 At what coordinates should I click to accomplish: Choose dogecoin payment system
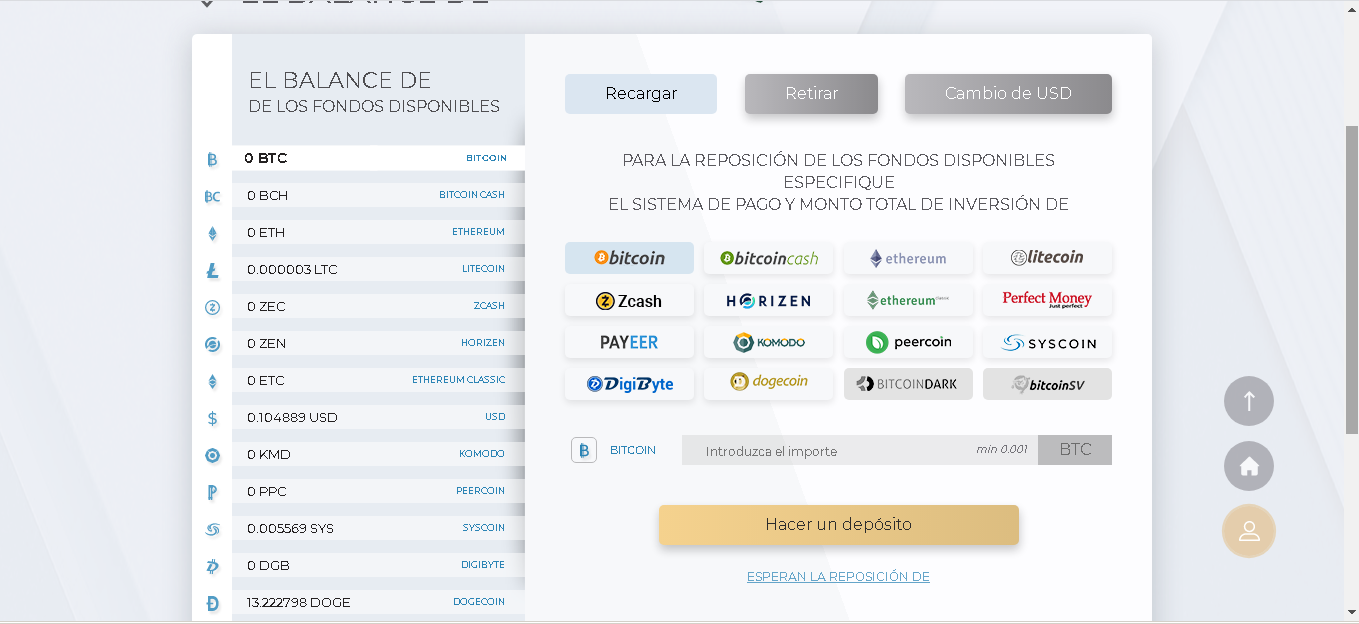click(x=768, y=384)
